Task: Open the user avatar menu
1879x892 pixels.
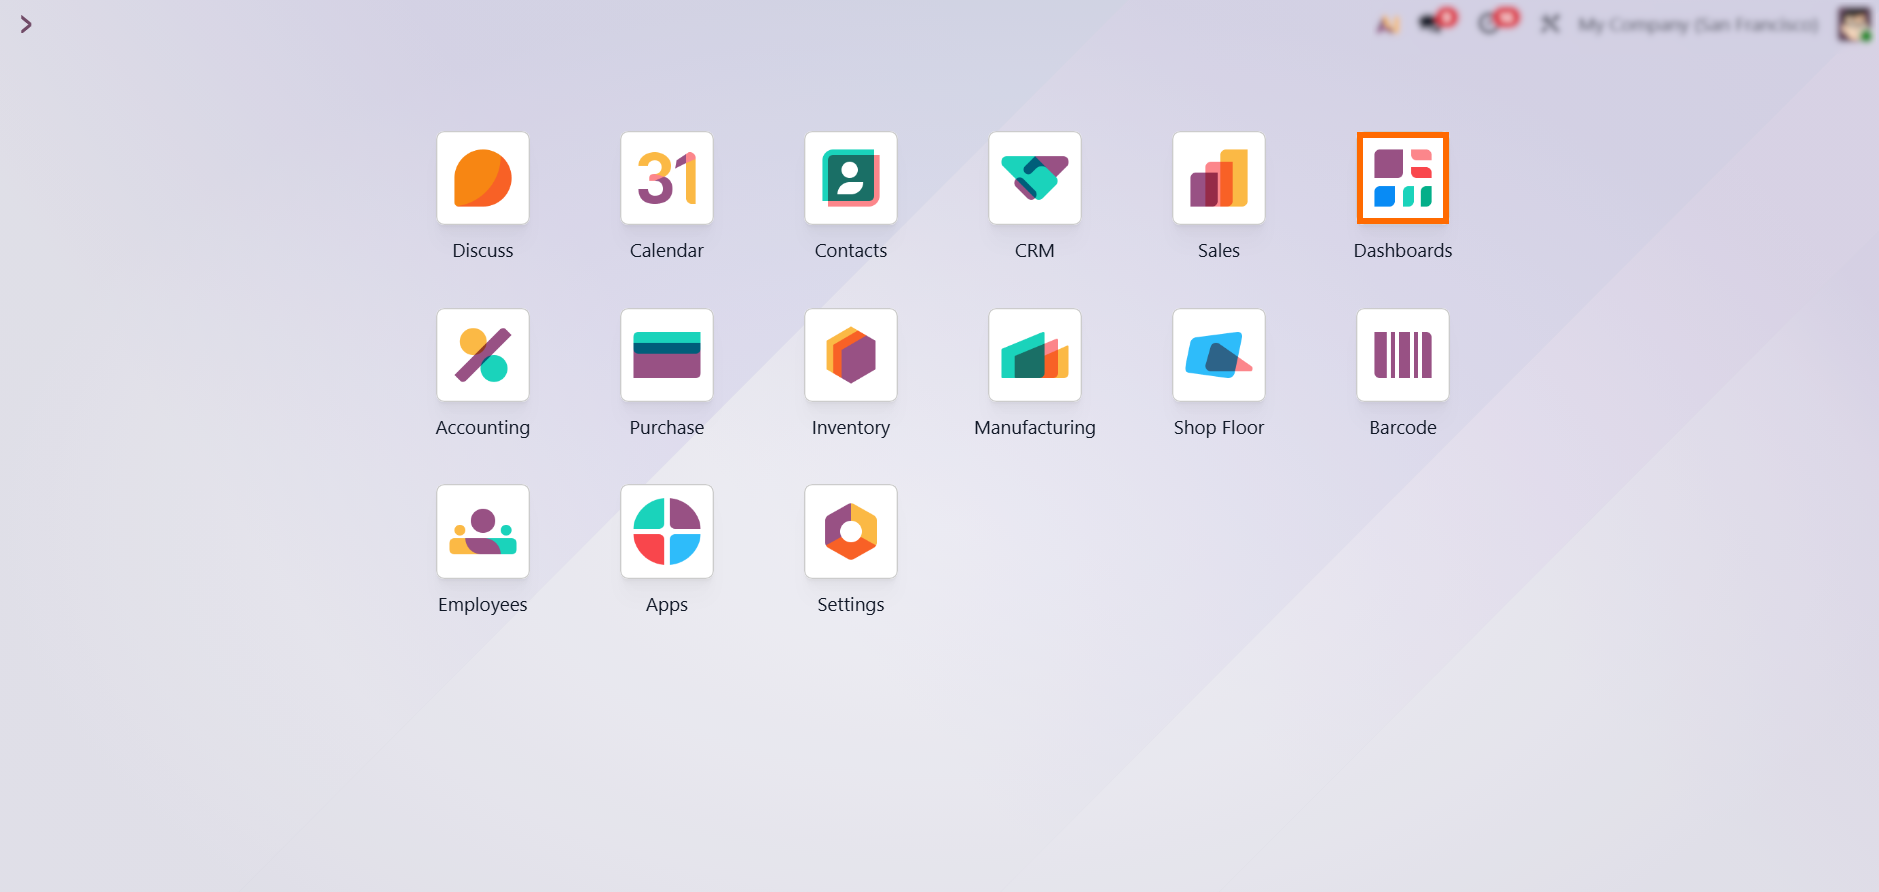Action: click(1853, 24)
